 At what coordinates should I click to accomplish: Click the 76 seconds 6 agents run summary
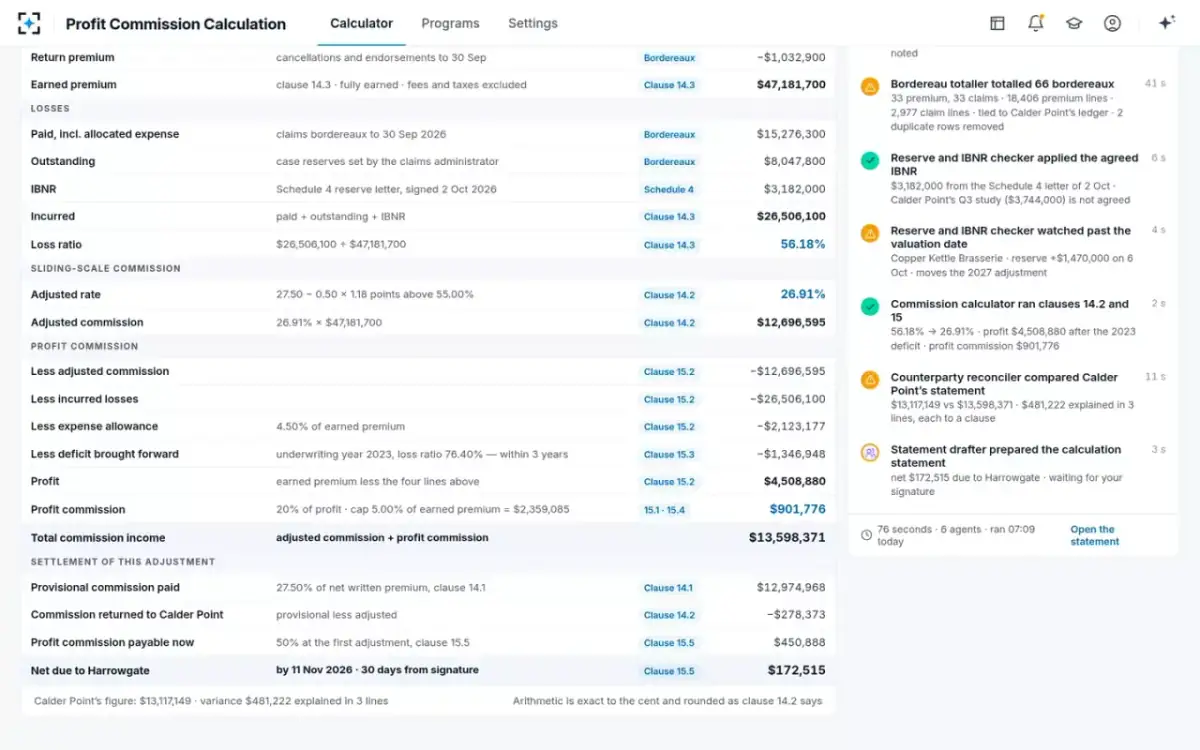pyautogui.click(x=956, y=535)
